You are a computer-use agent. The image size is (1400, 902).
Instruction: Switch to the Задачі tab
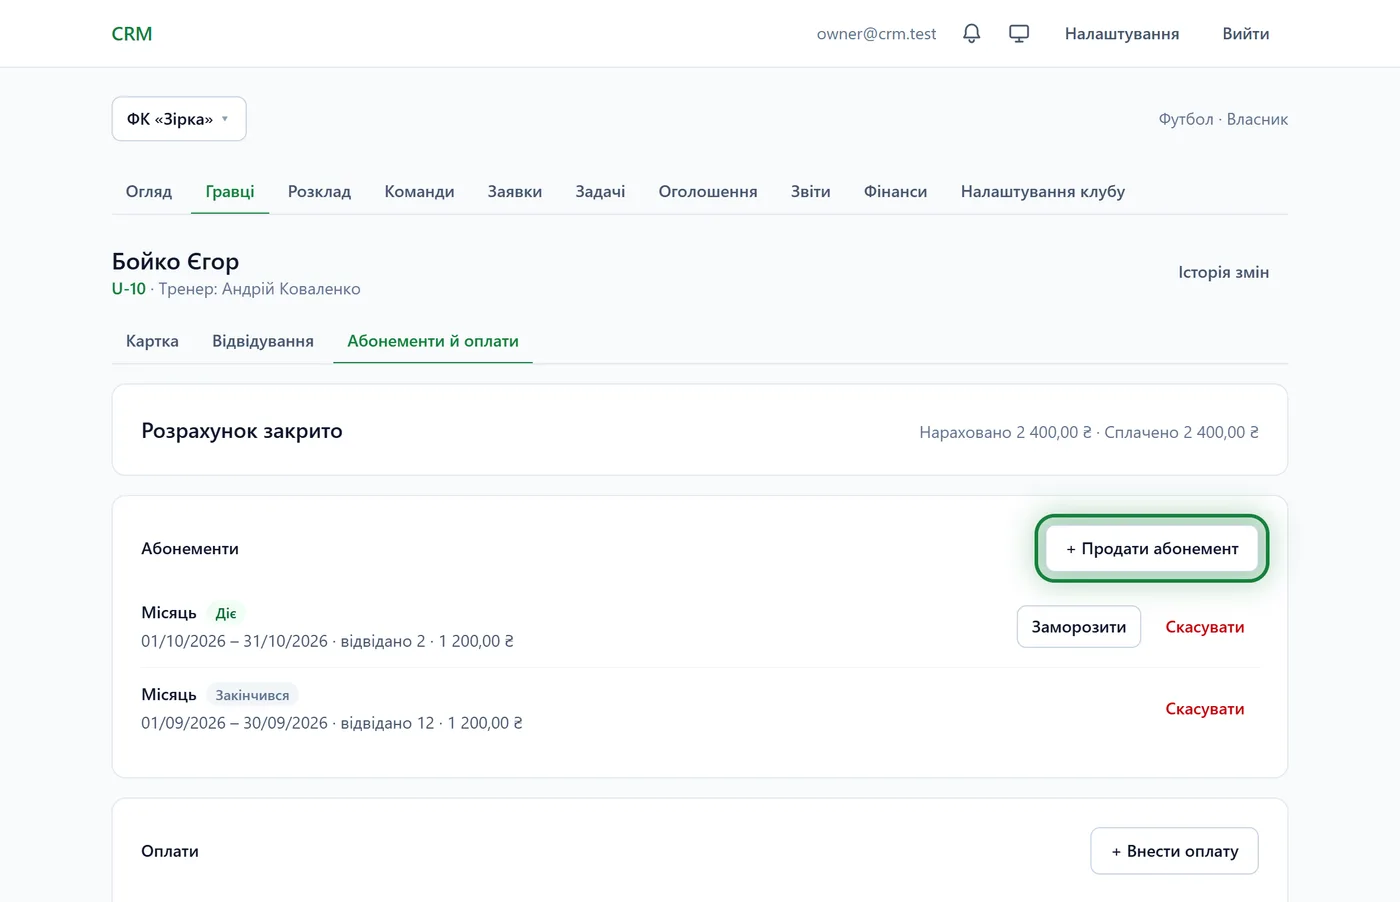(x=600, y=191)
